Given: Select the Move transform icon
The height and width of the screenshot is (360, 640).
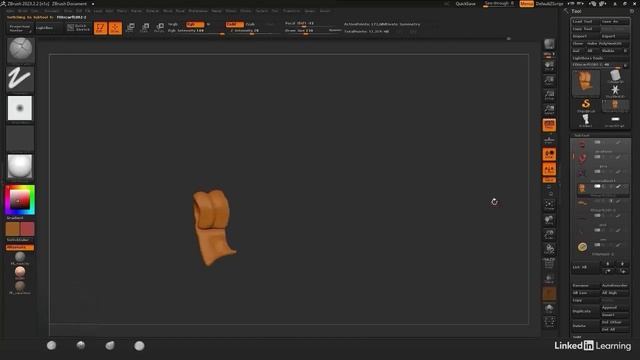Looking at the screenshot, I should click(x=130, y=28).
